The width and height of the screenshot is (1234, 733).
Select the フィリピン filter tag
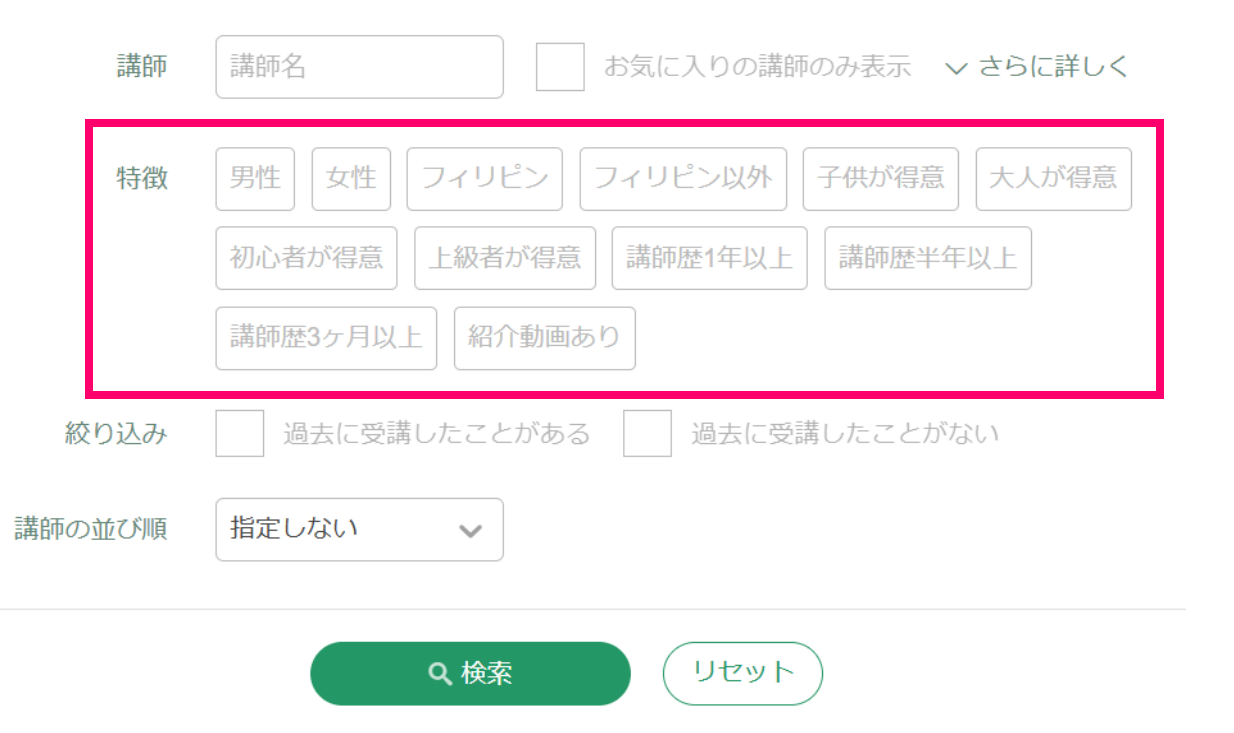click(484, 179)
